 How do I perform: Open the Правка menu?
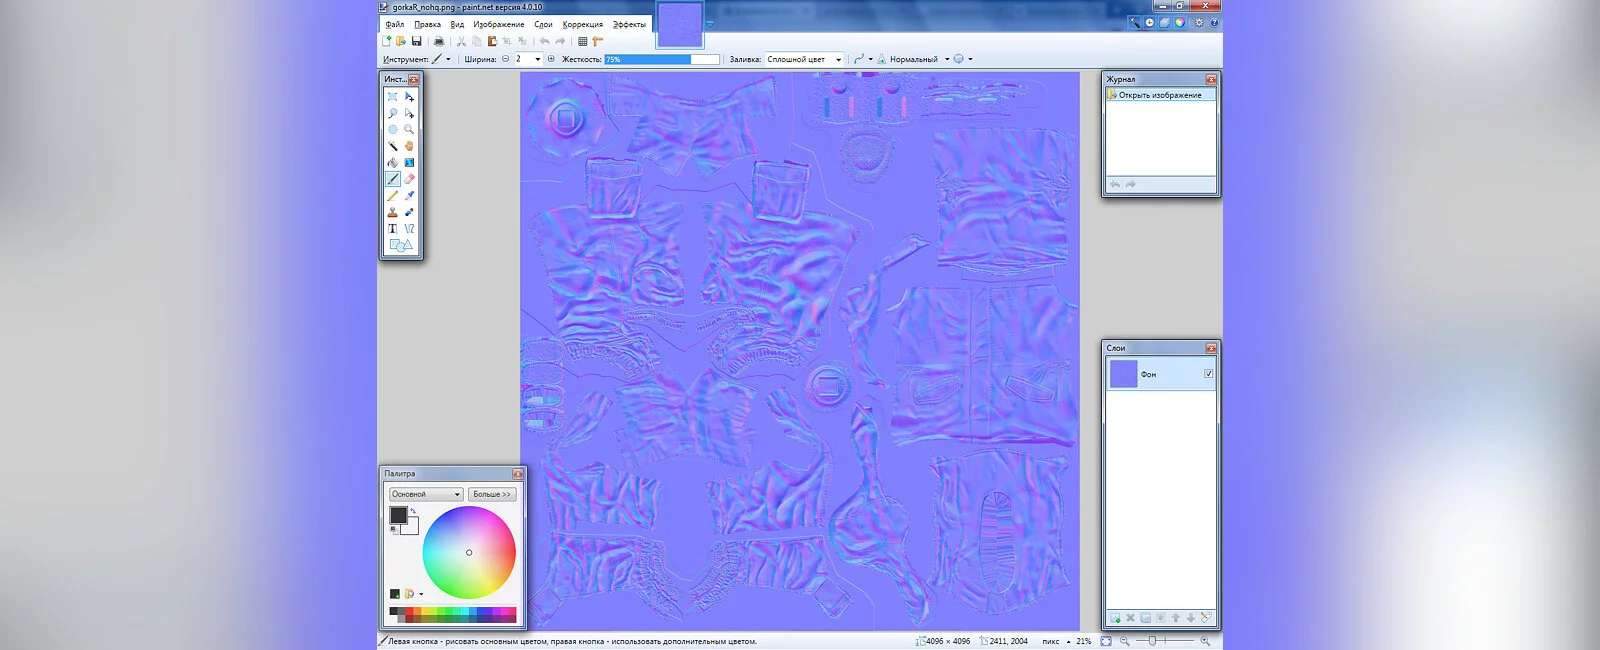coord(427,24)
